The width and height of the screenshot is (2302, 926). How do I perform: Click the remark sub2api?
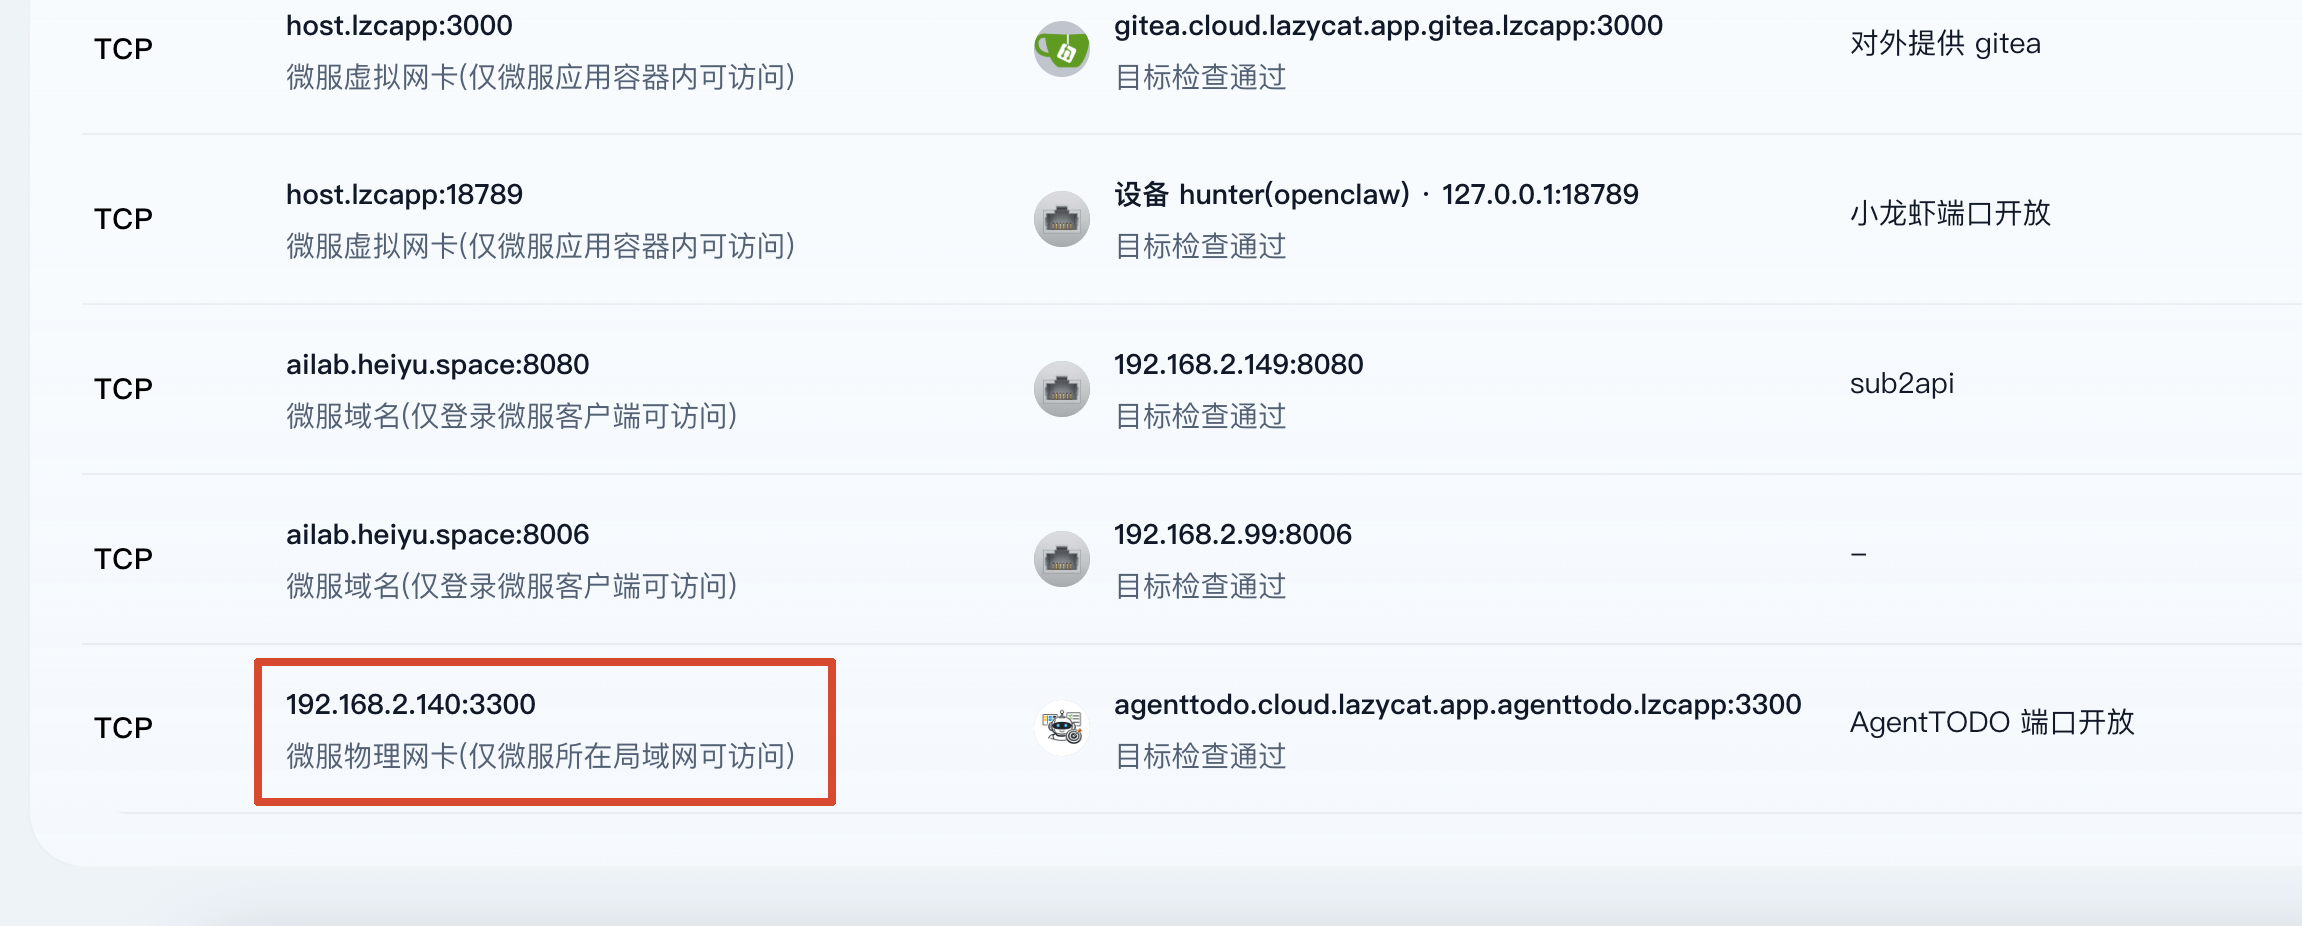pos(1901,384)
